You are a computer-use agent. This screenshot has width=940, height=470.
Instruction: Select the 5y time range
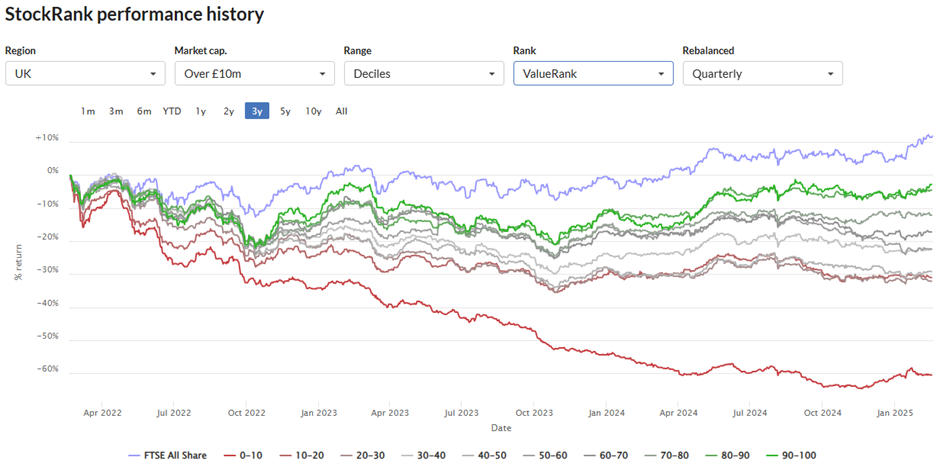pyautogui.click(x=285, y=111)
